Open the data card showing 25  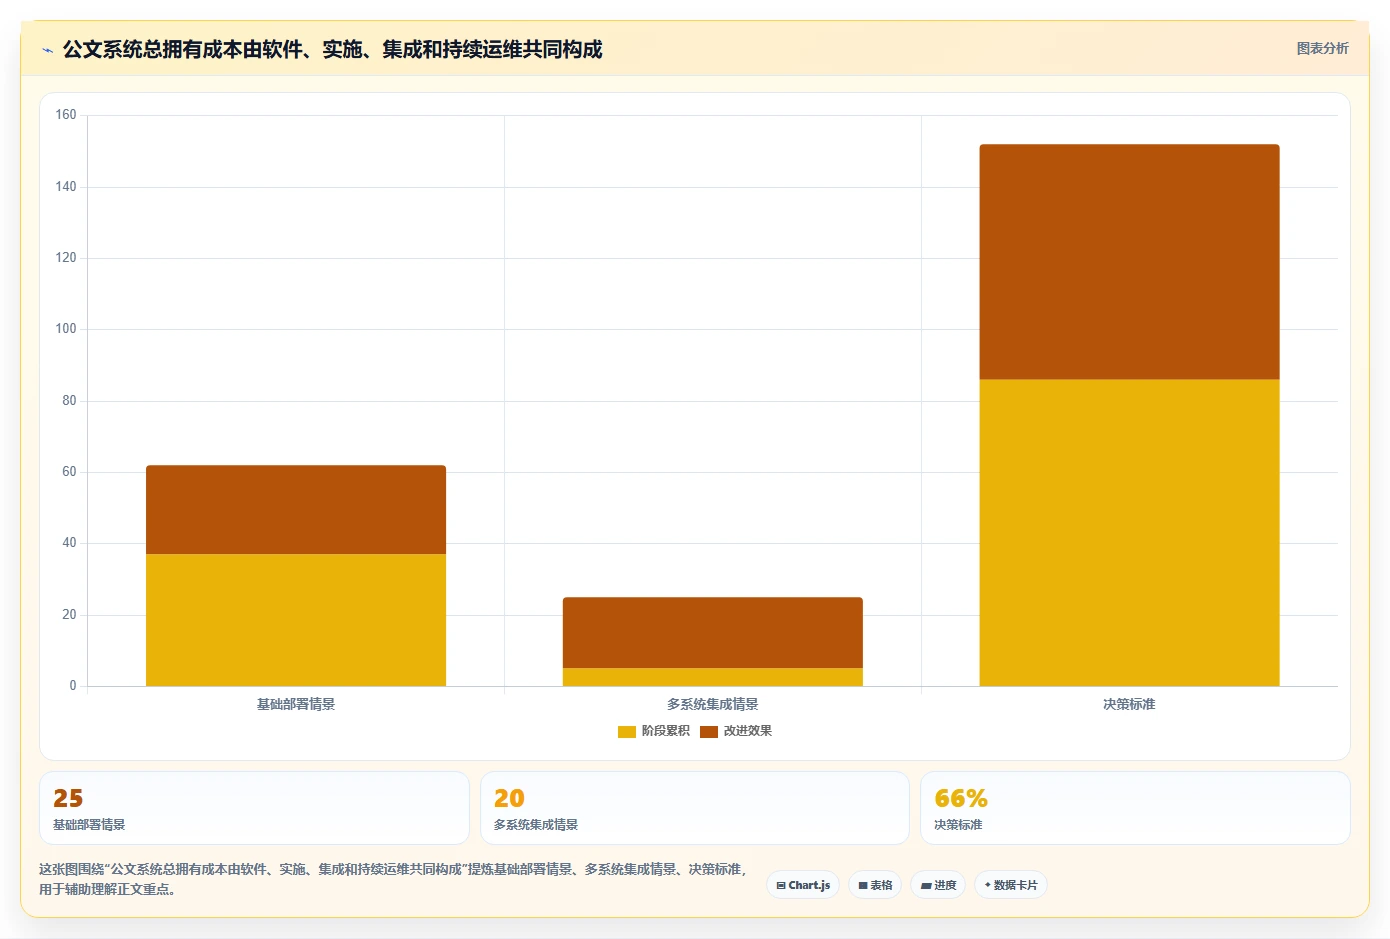[x=254, y=808]
